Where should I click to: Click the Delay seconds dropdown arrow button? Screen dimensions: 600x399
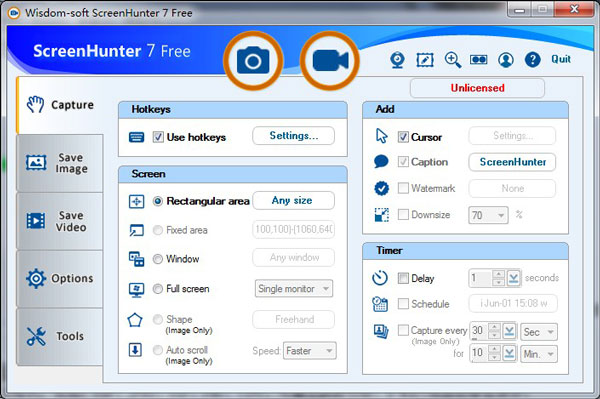point(514,278)
